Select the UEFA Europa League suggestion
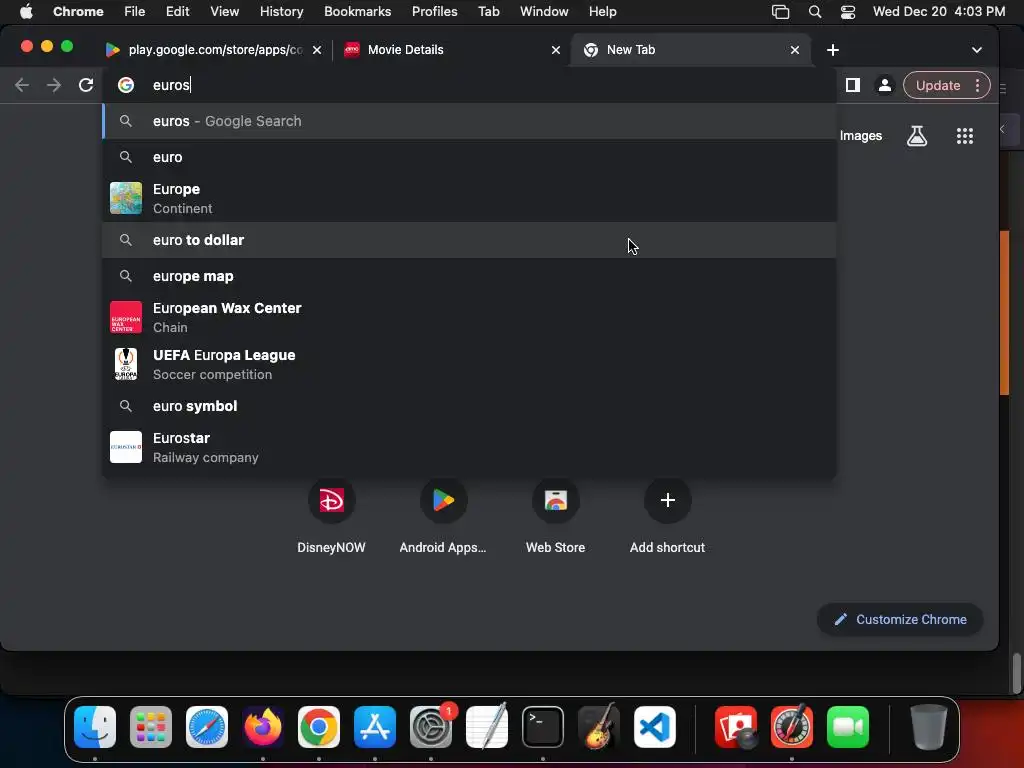The width and height of the screenshot is (1024, 768). coord(469,364)
